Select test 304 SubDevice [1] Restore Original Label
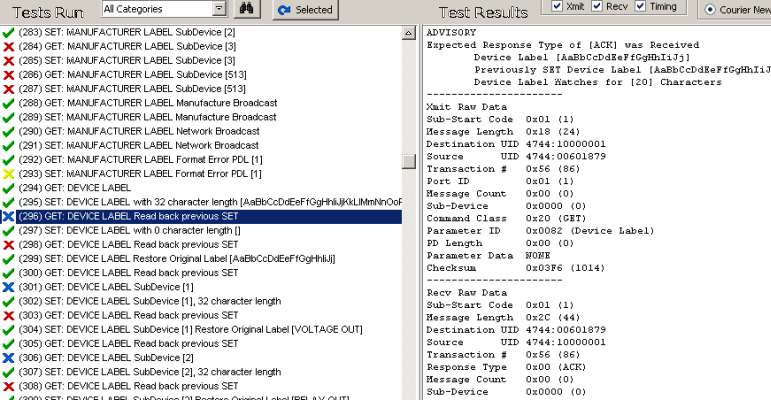Viewport: 771px width, 400px height. coord(178,329)
